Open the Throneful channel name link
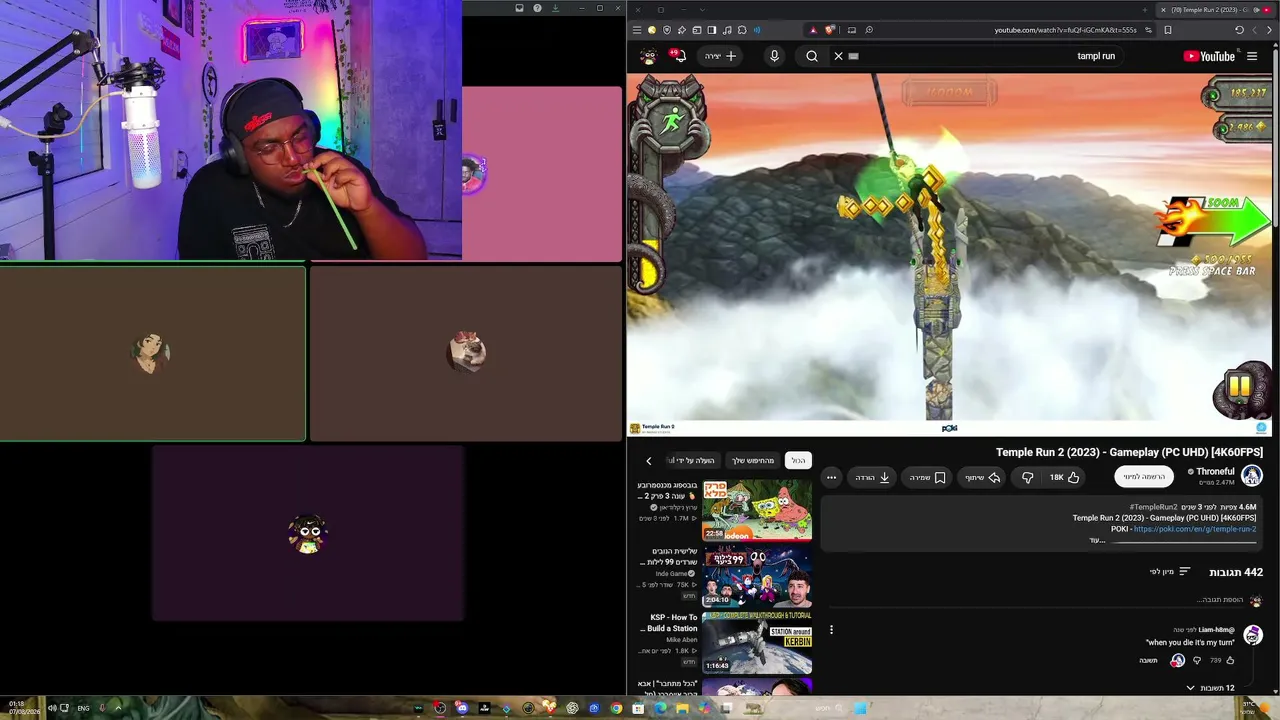 [x=1215, y=471]
